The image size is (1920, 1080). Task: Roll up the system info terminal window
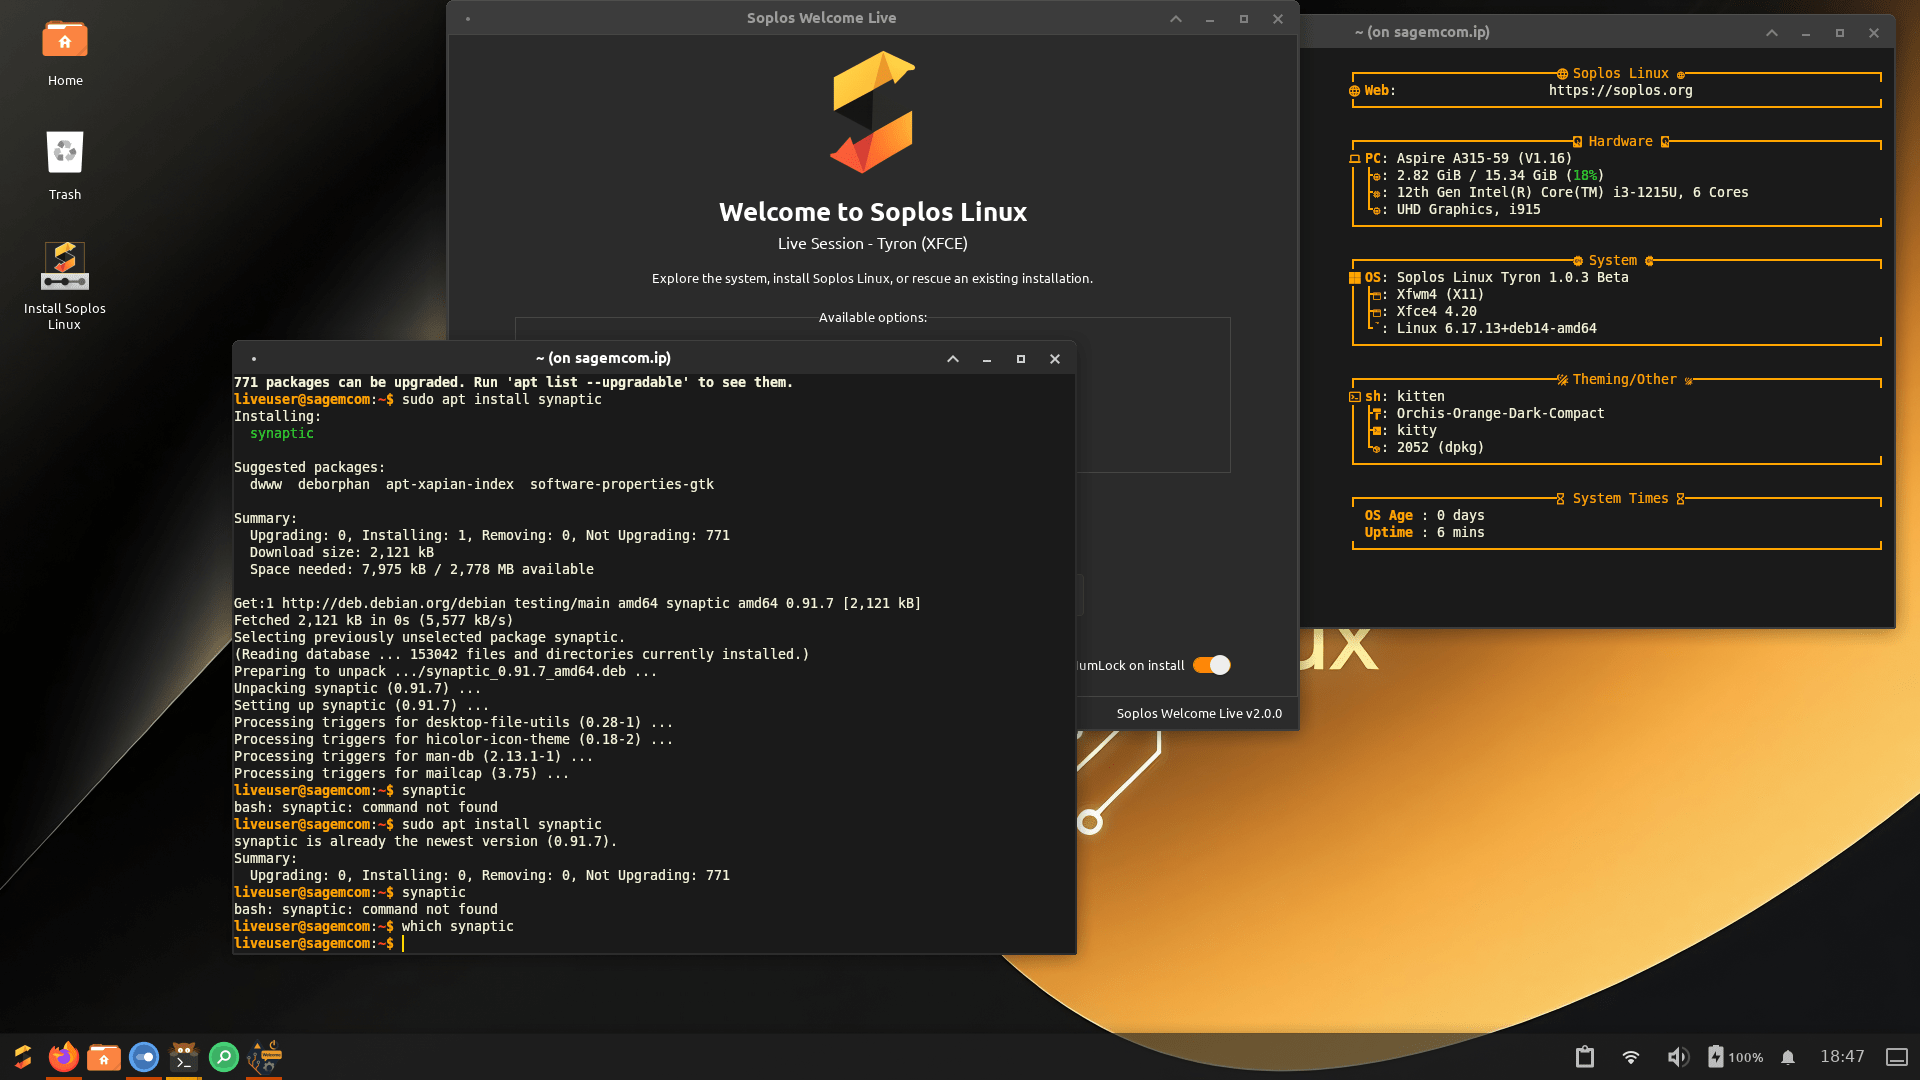coord(1772,33)
